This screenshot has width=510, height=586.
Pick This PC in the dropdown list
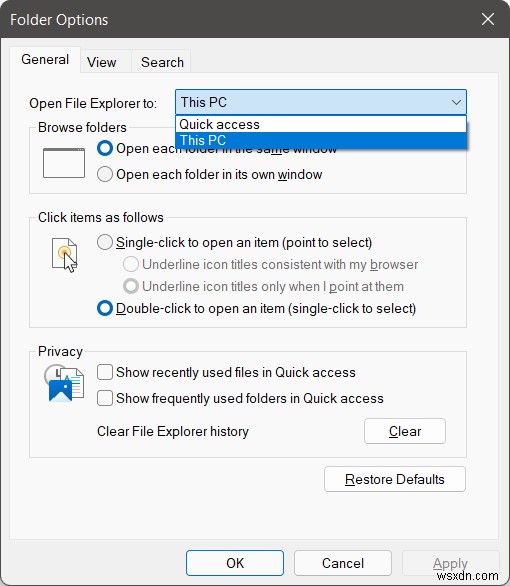[321, 141]
